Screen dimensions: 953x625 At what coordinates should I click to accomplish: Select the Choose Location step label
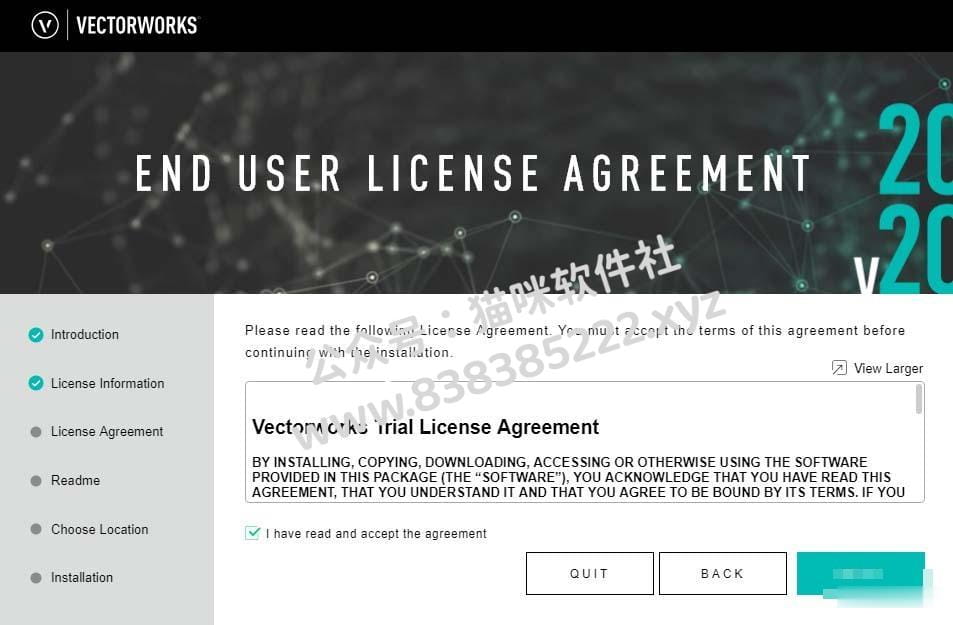(100, 529)
